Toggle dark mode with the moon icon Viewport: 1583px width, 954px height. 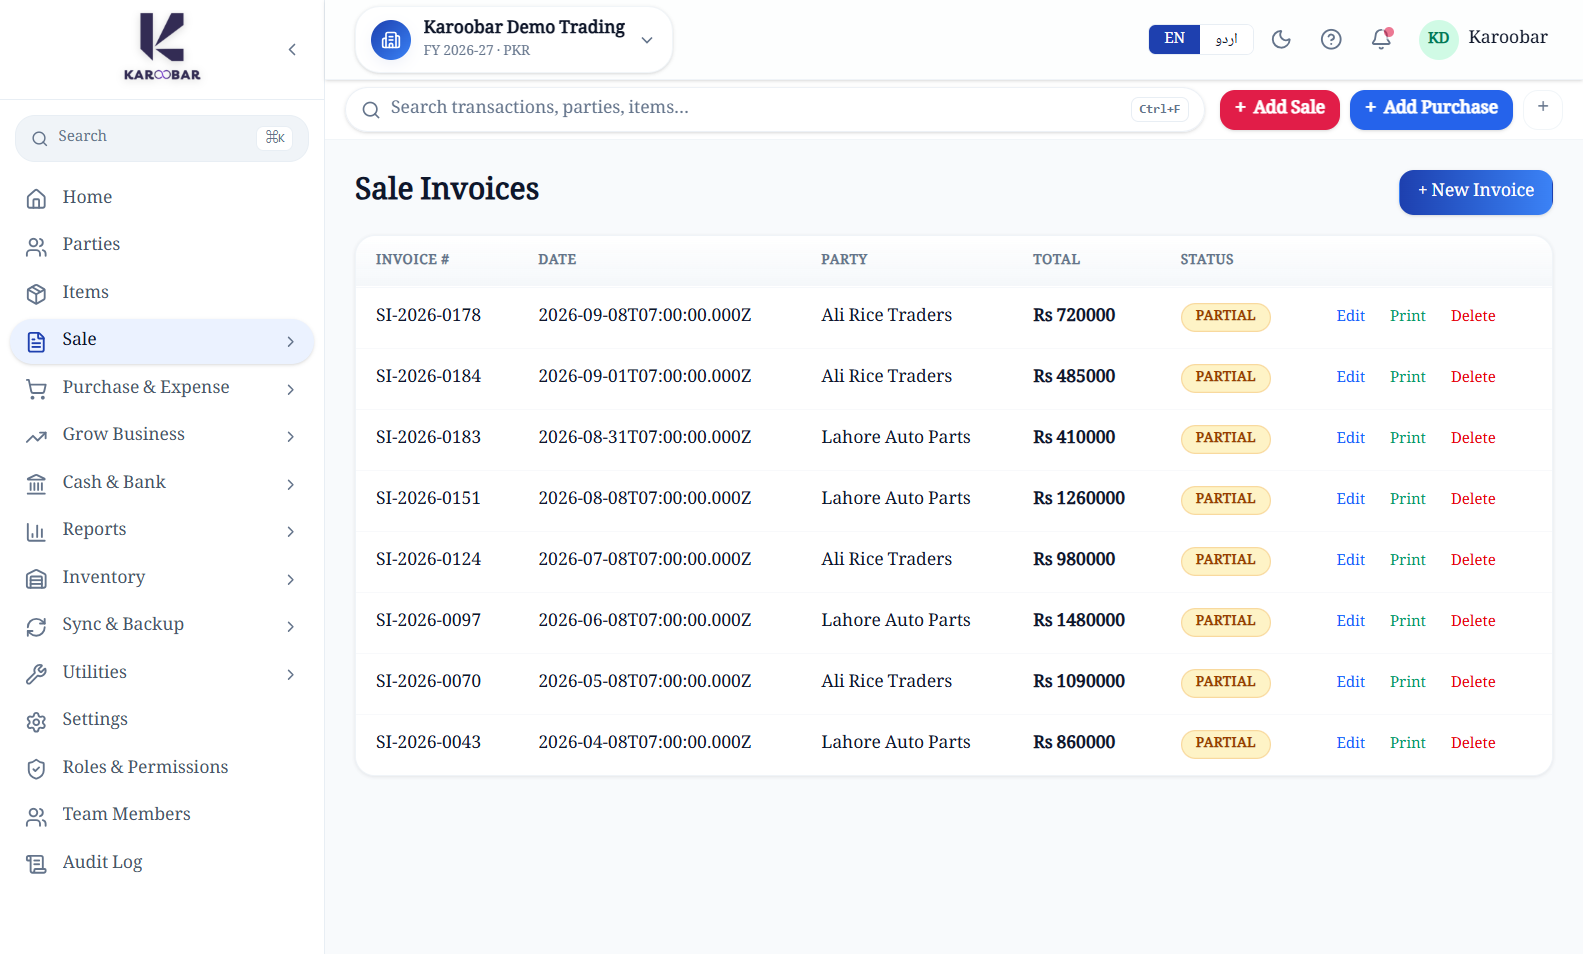tap(1281, 39)
